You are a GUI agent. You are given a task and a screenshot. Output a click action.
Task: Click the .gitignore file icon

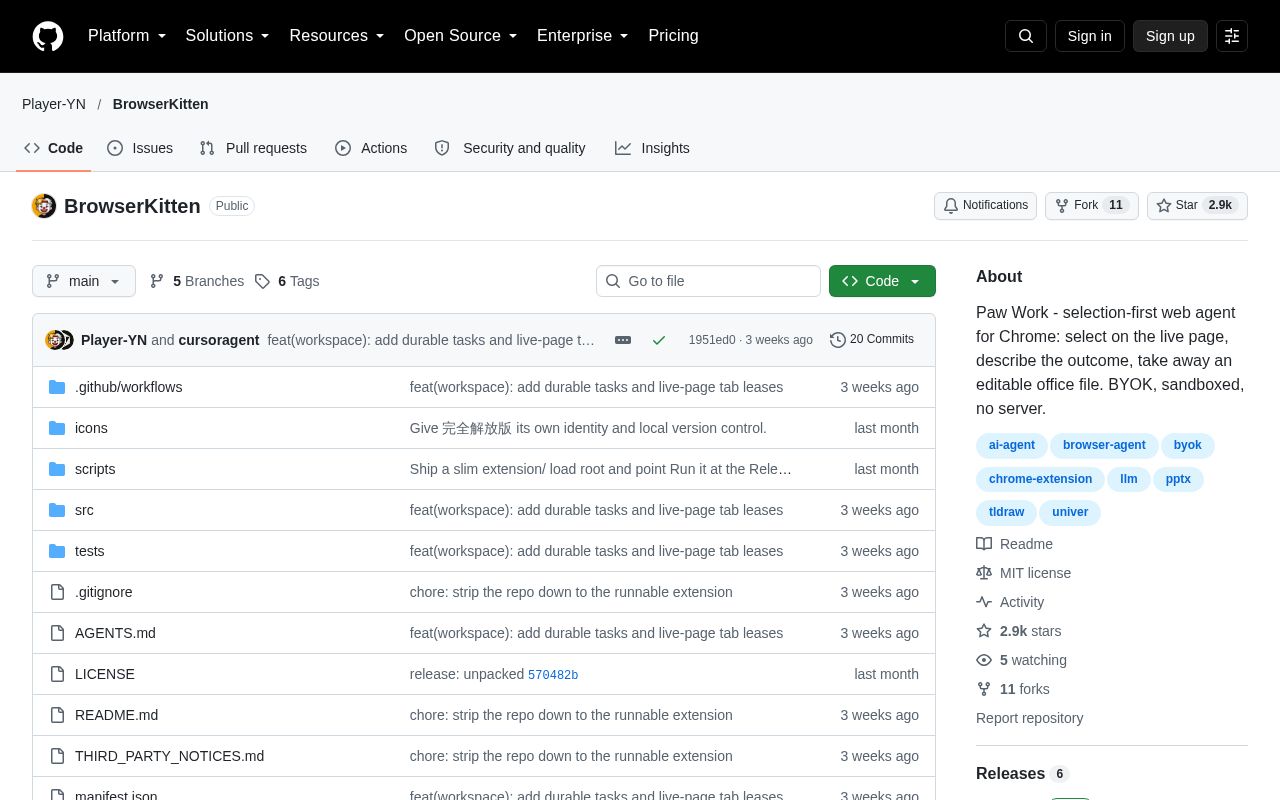click(x=57, y=592)
